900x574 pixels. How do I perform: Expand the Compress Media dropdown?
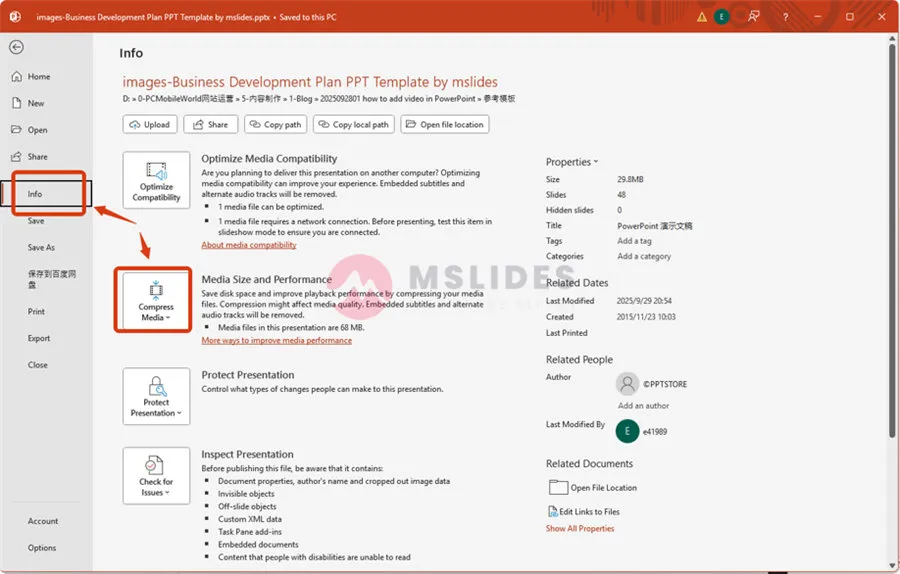(156, 301)
